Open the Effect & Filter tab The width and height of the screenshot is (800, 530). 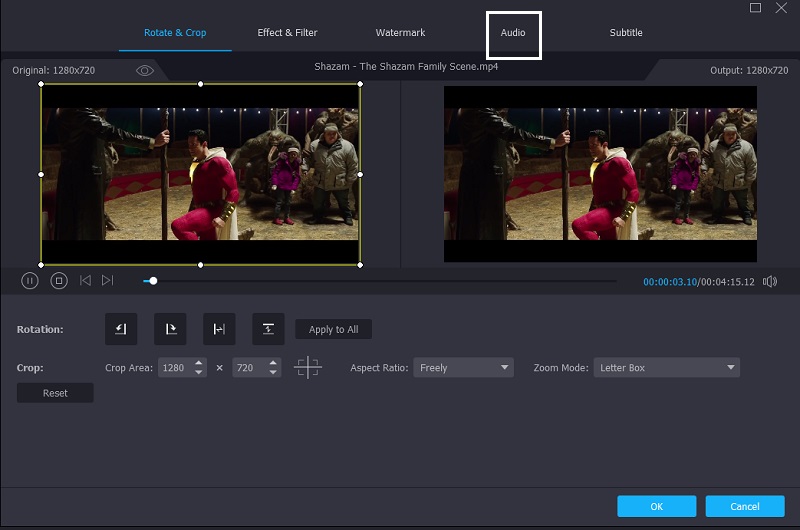(x=287, y=33)
